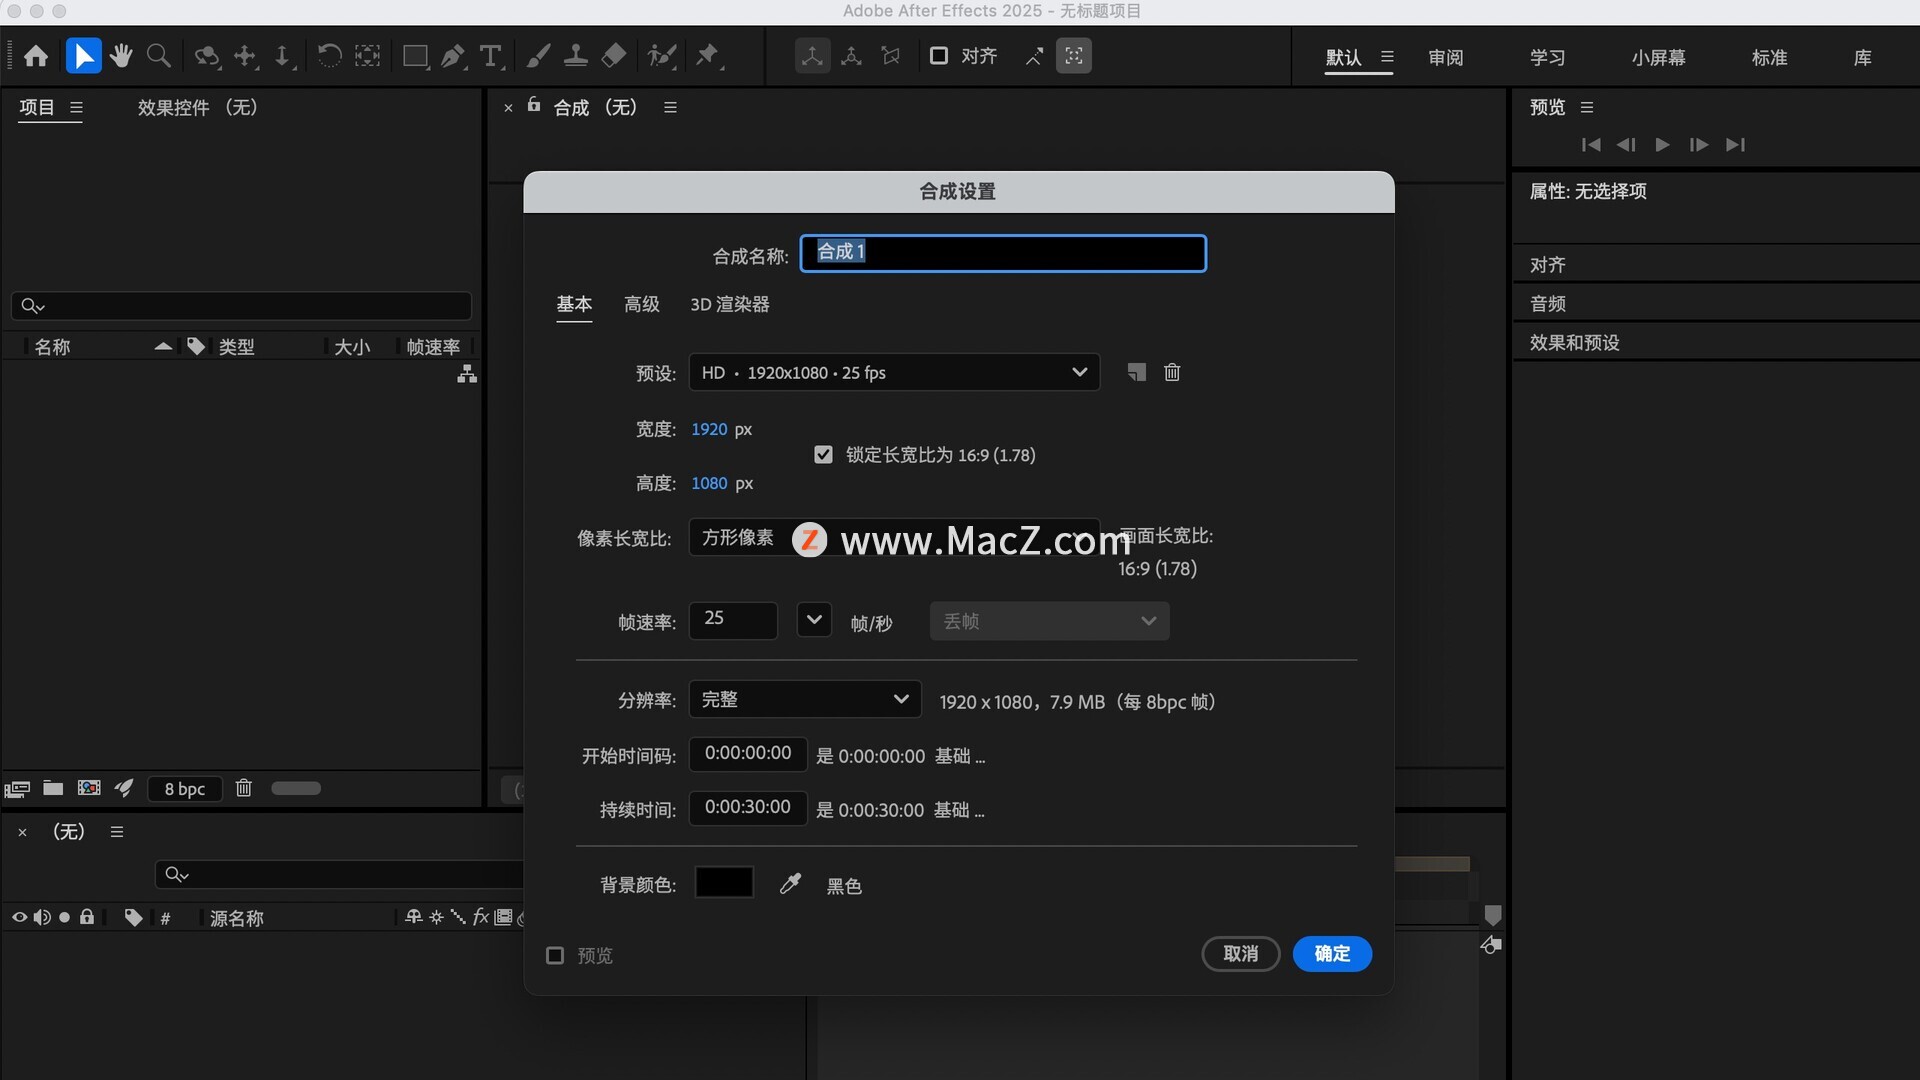Image resolution: width=1920 pixels, height=1080 pixels.
Task: Click the 持续时间 duration field
Action: [748, 807]
